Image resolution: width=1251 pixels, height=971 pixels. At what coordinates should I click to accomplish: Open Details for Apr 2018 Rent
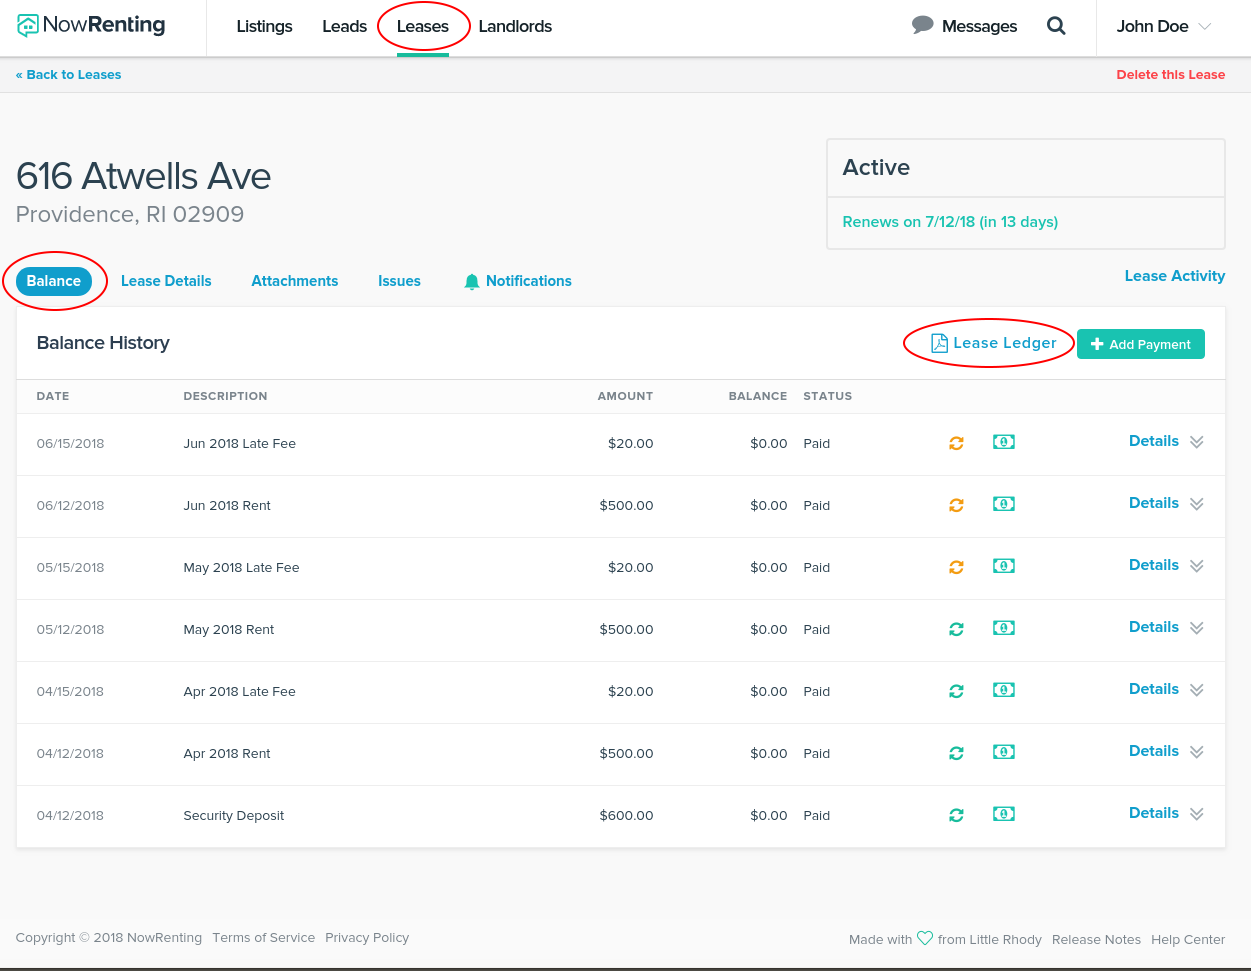coord(1154,751)
